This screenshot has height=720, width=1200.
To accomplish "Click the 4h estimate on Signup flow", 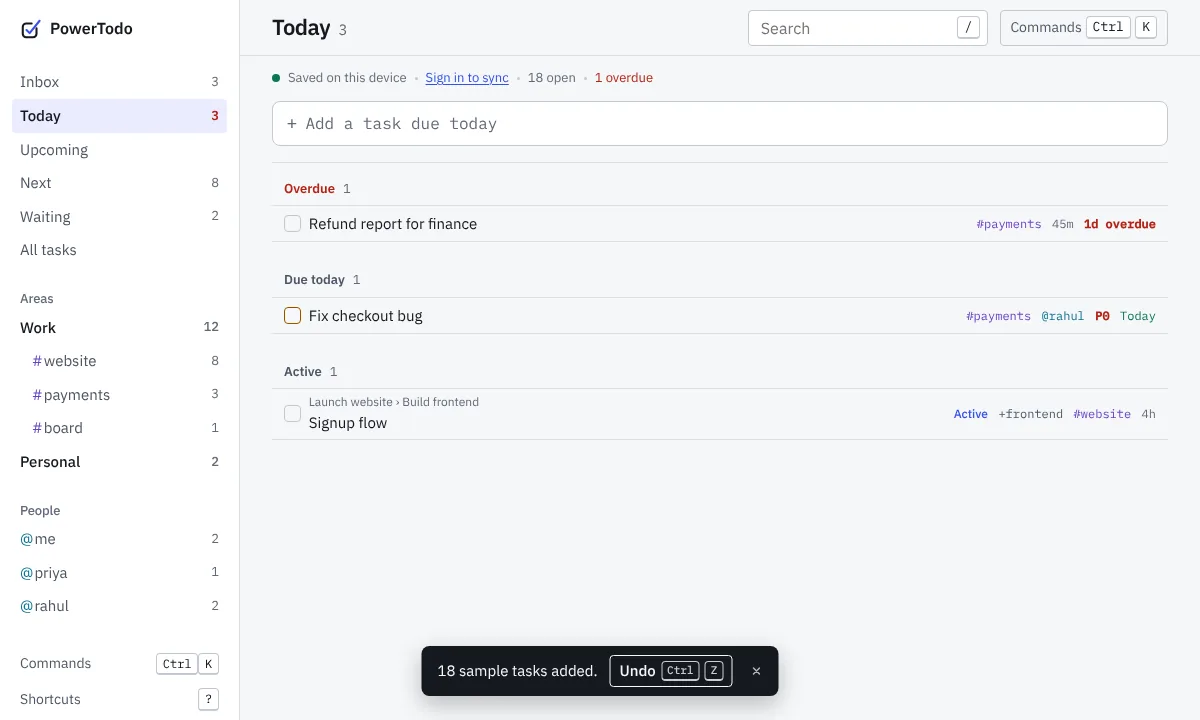I will click(1149, 414).
